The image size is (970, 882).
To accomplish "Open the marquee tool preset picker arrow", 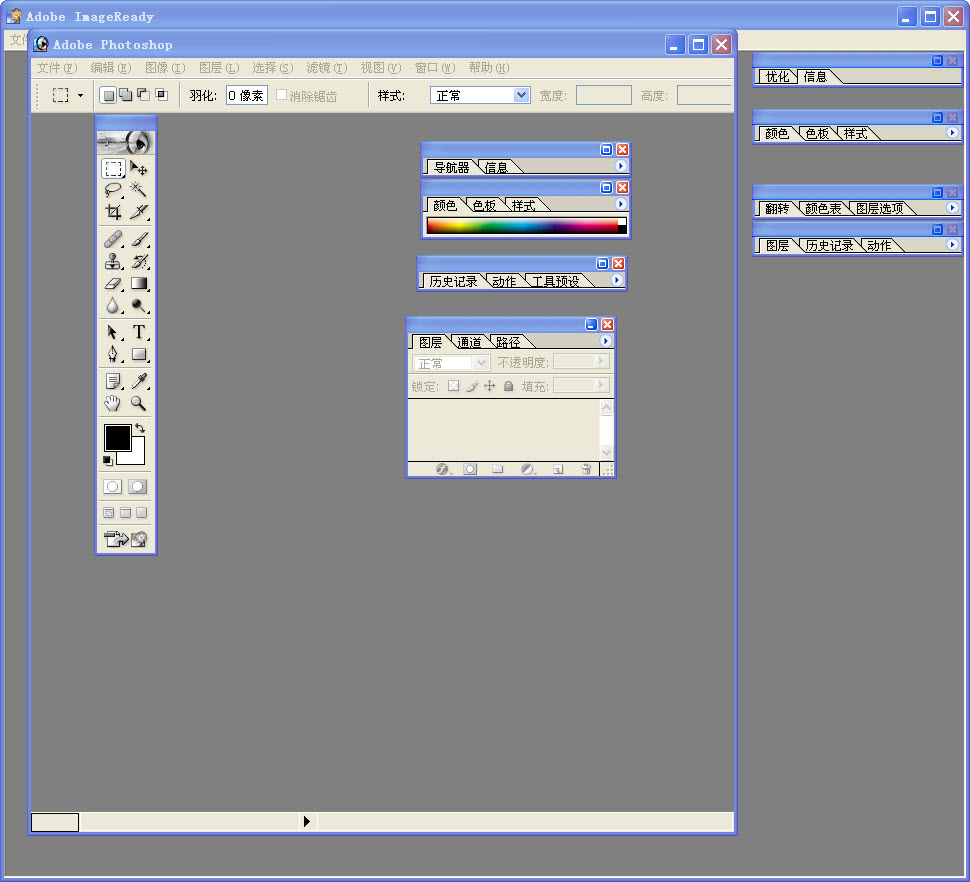I will tap(80, 96).
